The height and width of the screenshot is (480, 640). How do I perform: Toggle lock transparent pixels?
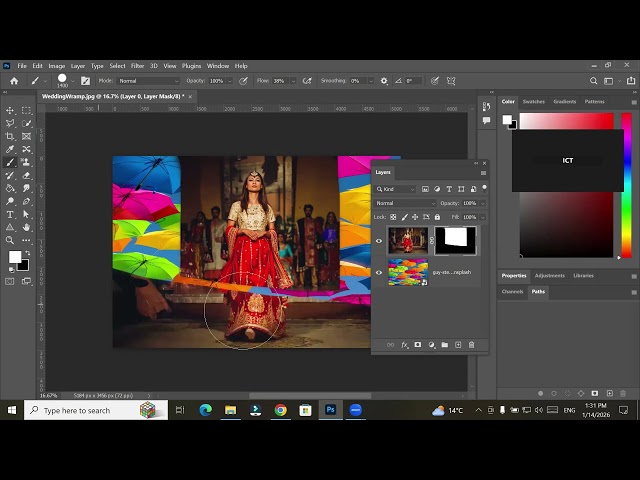(x=393, y=217)
